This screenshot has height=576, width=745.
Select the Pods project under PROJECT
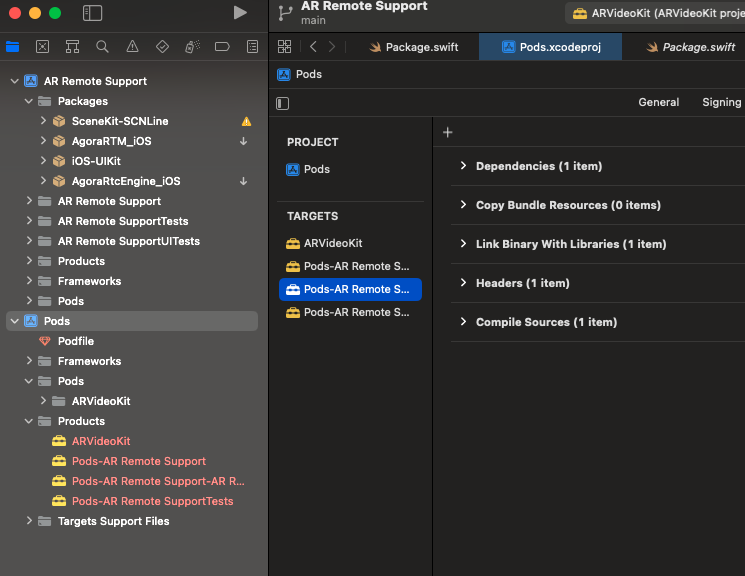pyautogui.click(x=308, y=169)
